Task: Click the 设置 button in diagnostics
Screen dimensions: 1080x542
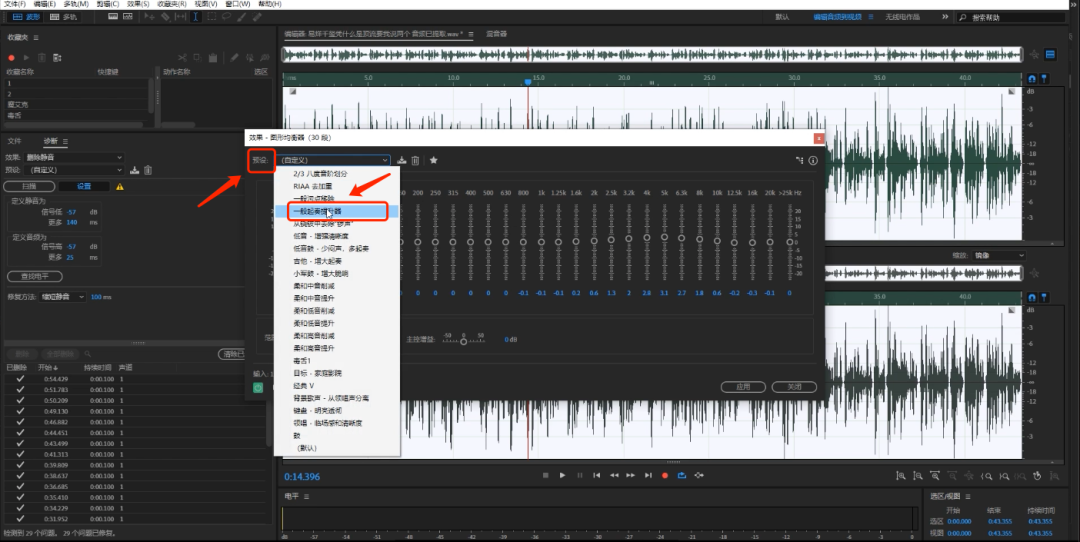Action: [x=84, y=187]
